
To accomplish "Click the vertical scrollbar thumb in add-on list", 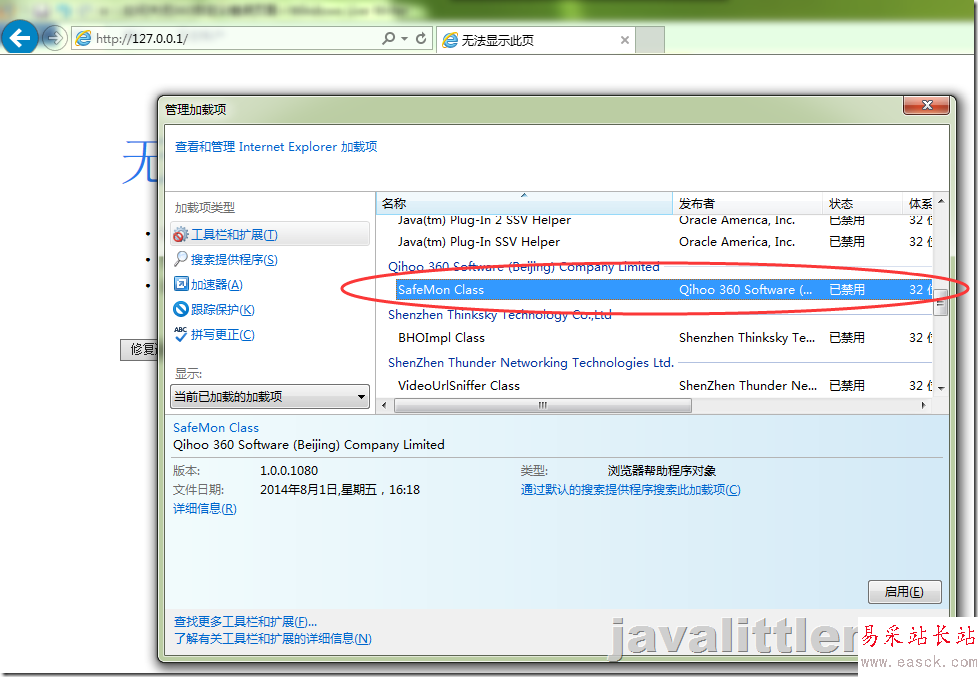I will click(x=941, y=303).
